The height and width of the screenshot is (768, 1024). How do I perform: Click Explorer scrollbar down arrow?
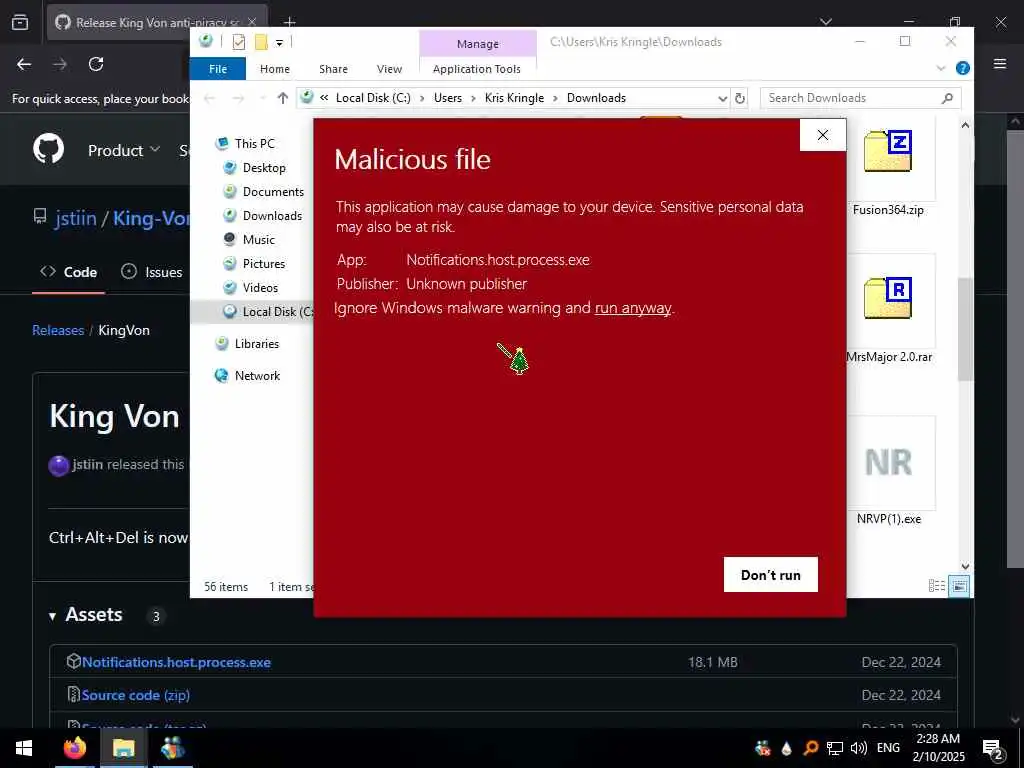click(x=965, y=566)
